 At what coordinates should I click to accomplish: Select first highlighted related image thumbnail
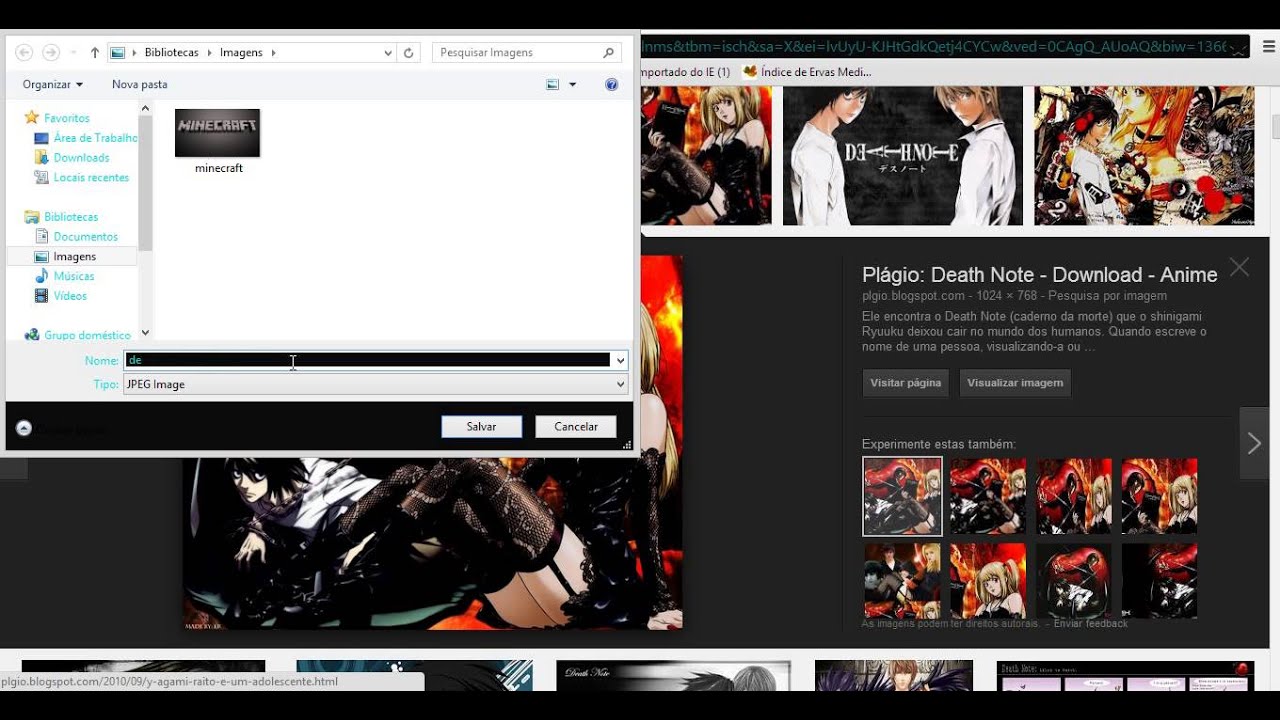[x=902, y=496]
